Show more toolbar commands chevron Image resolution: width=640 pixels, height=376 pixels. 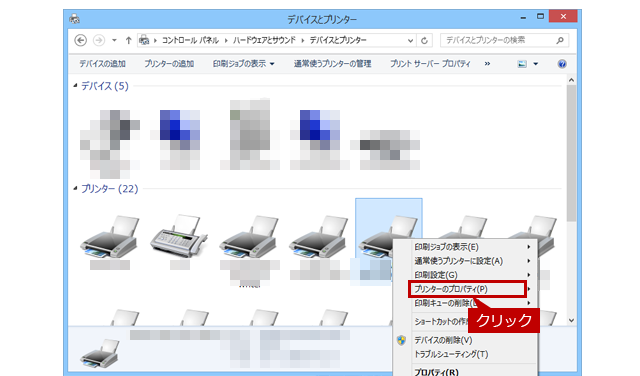click(x=487, y=64)
